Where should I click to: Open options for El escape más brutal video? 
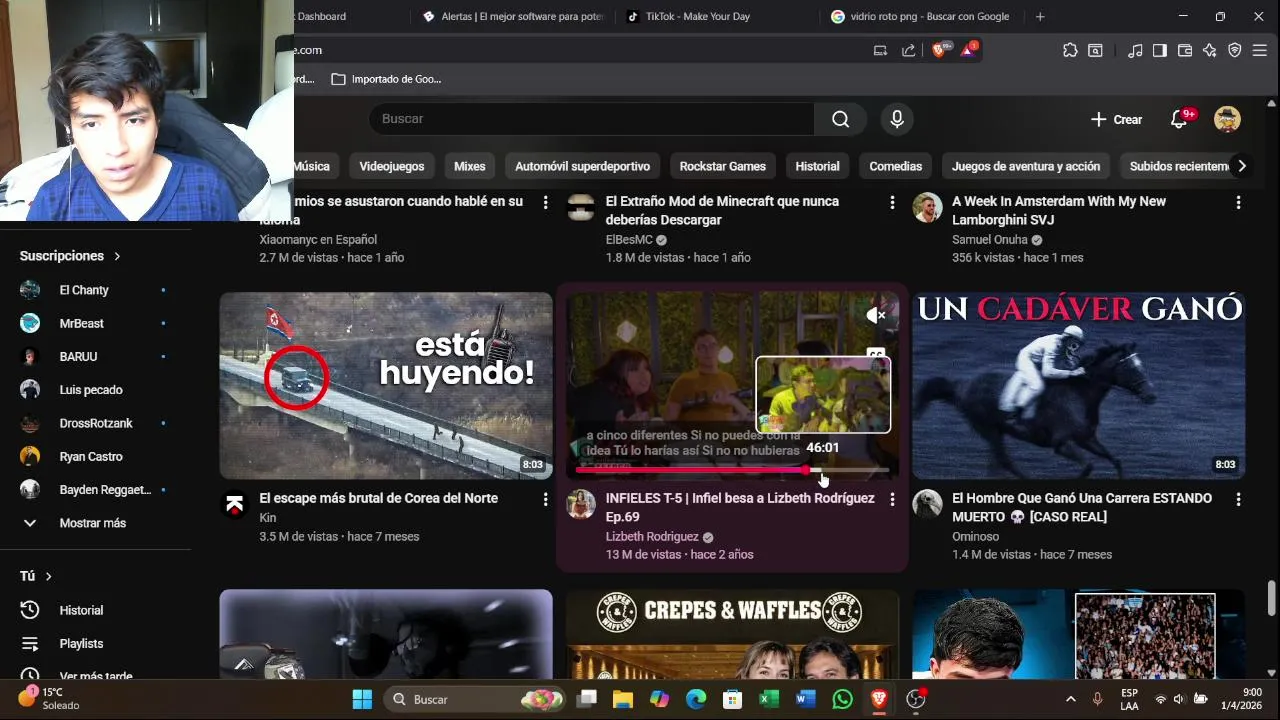click(545, 499)
